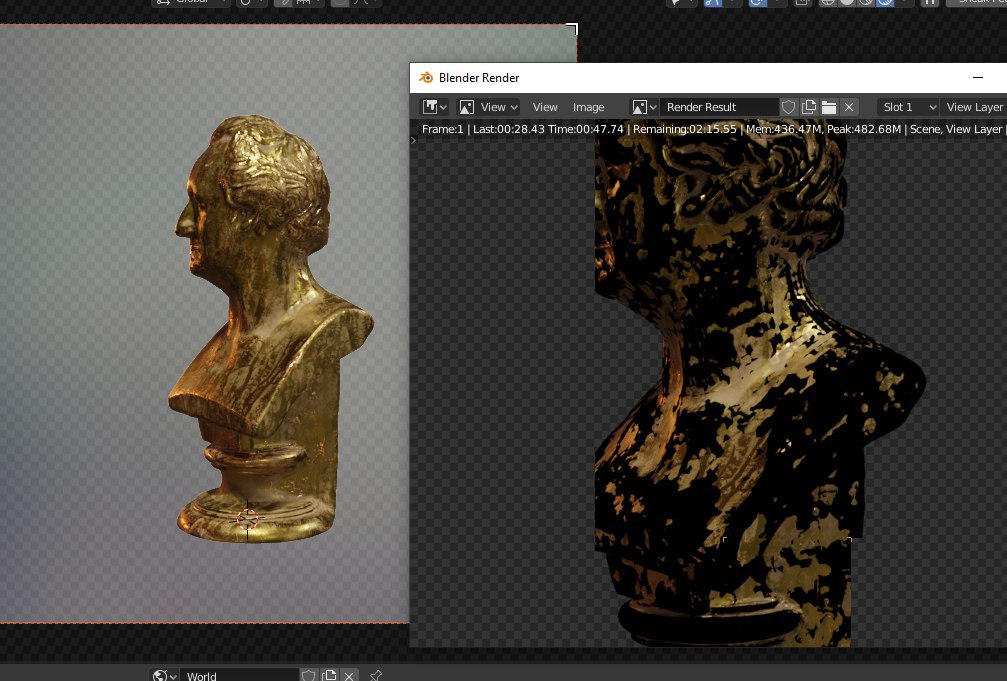
Task: Click the 'Time:00:47.74' status text
Action: (x=586, y=129)
